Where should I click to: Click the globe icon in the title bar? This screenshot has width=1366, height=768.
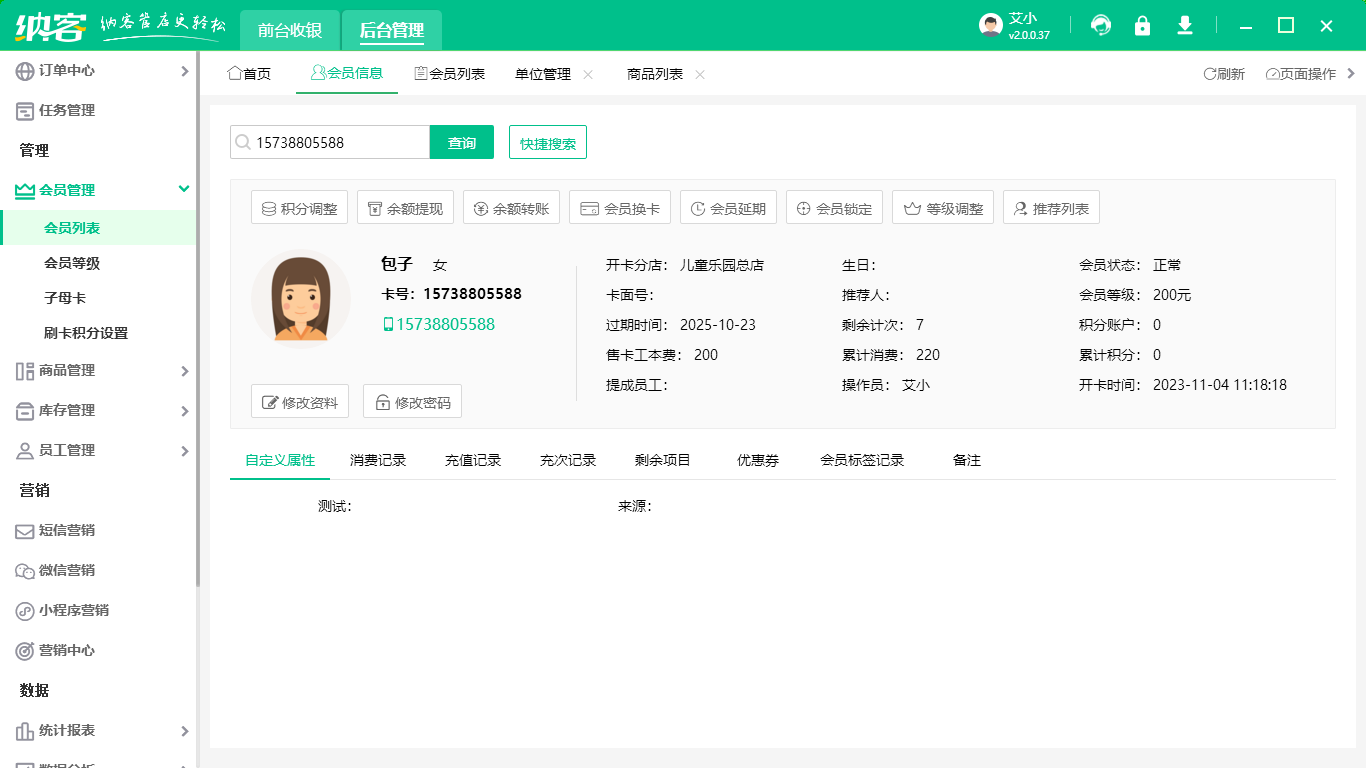(1100, 25)
